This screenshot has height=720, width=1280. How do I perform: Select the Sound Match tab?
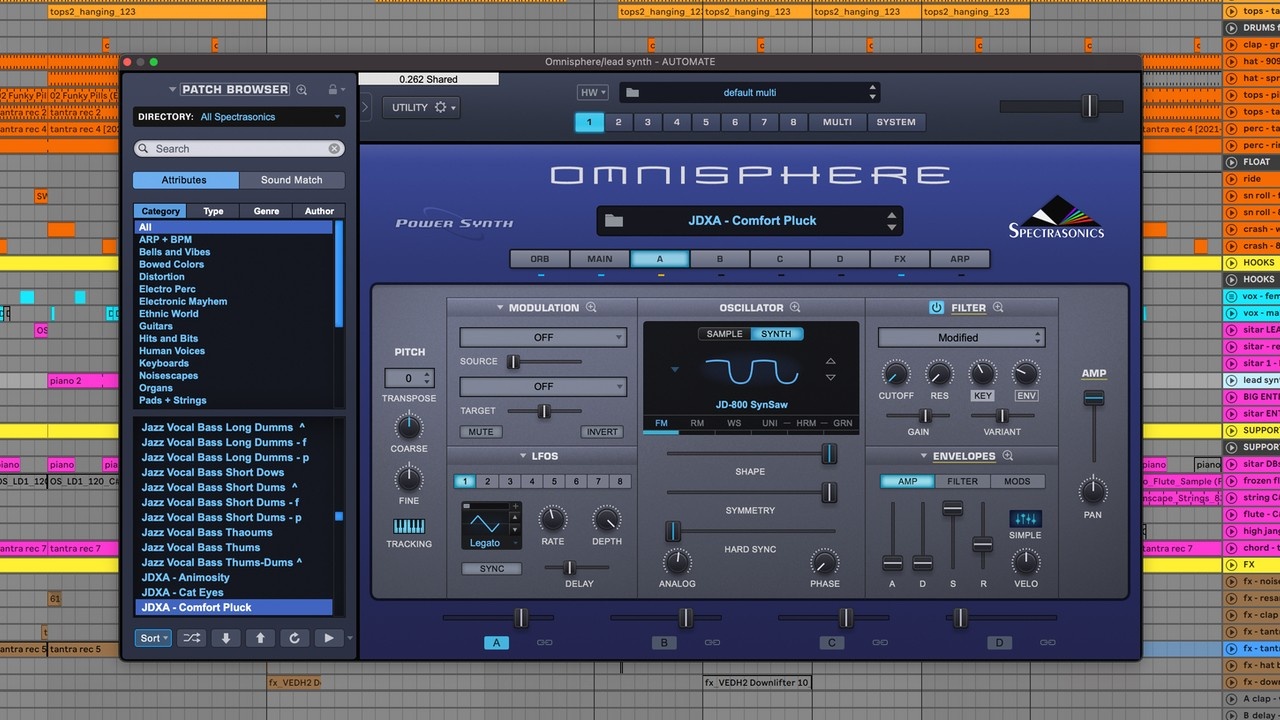[x=292, y=180]
